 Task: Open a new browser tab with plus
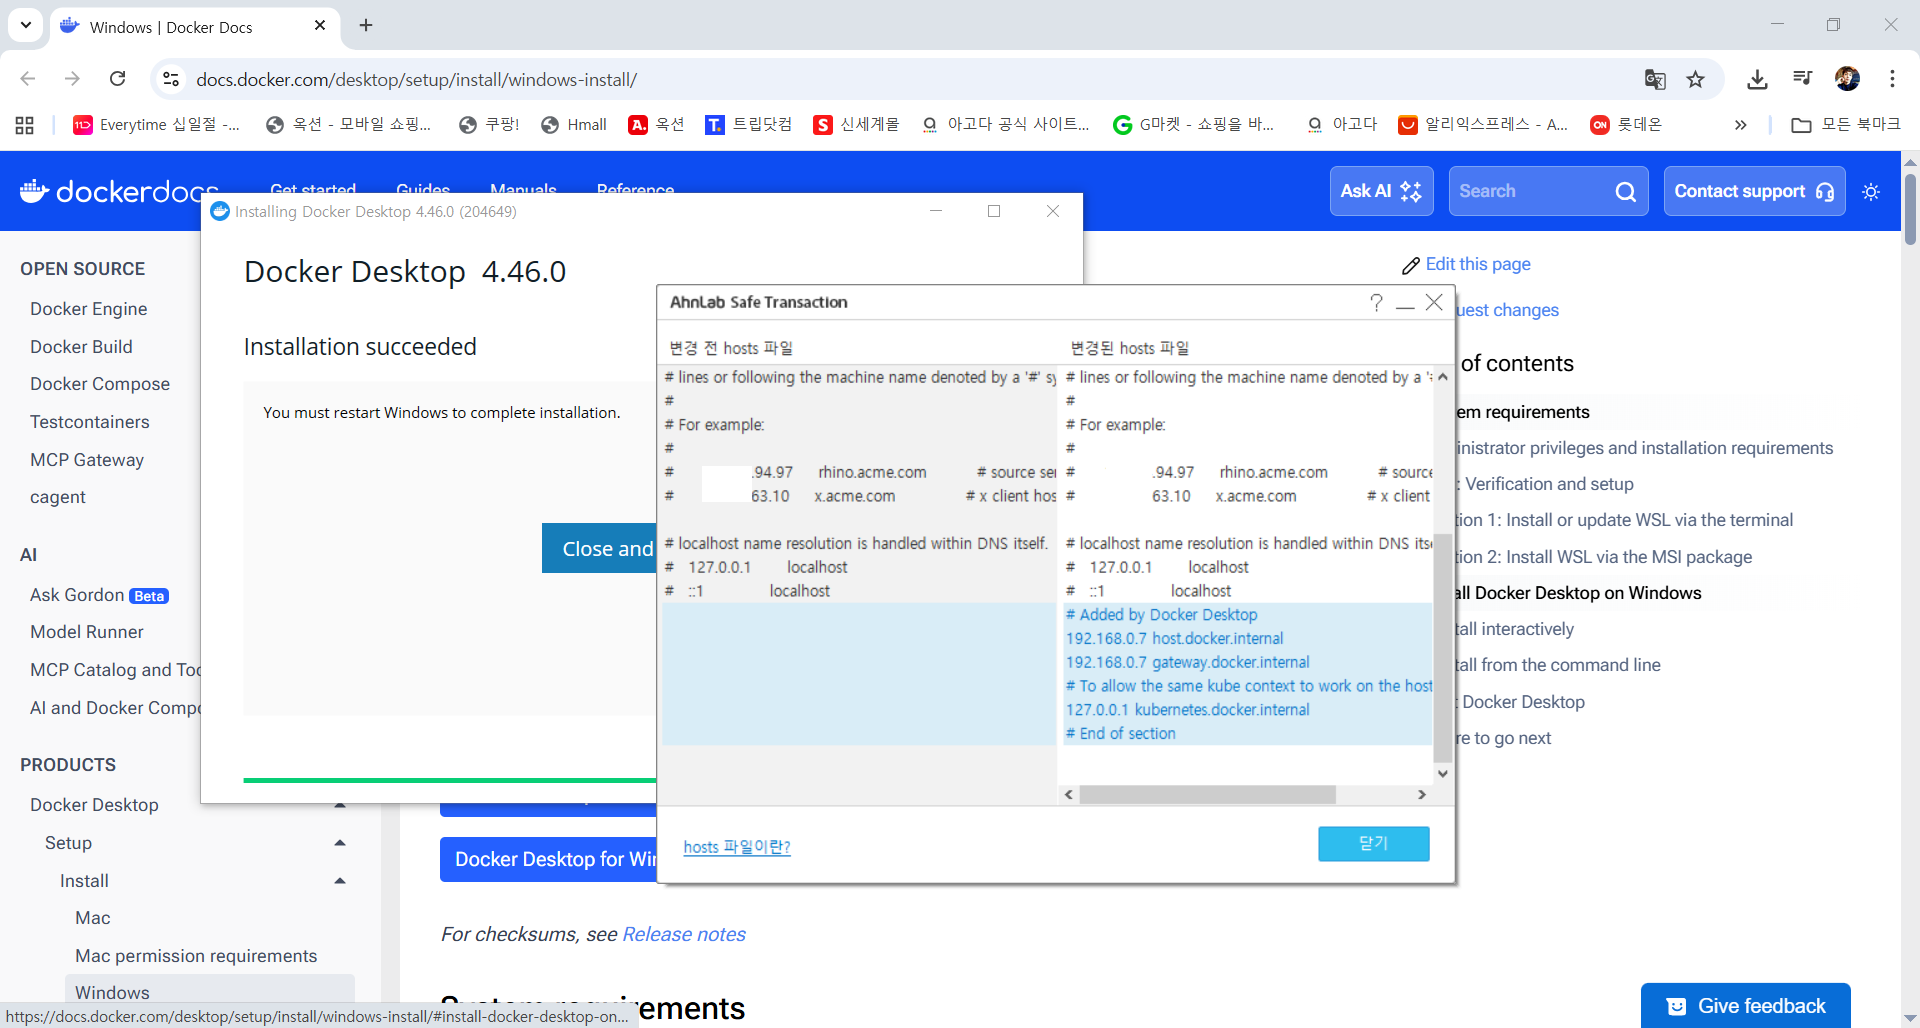(366, 25)
